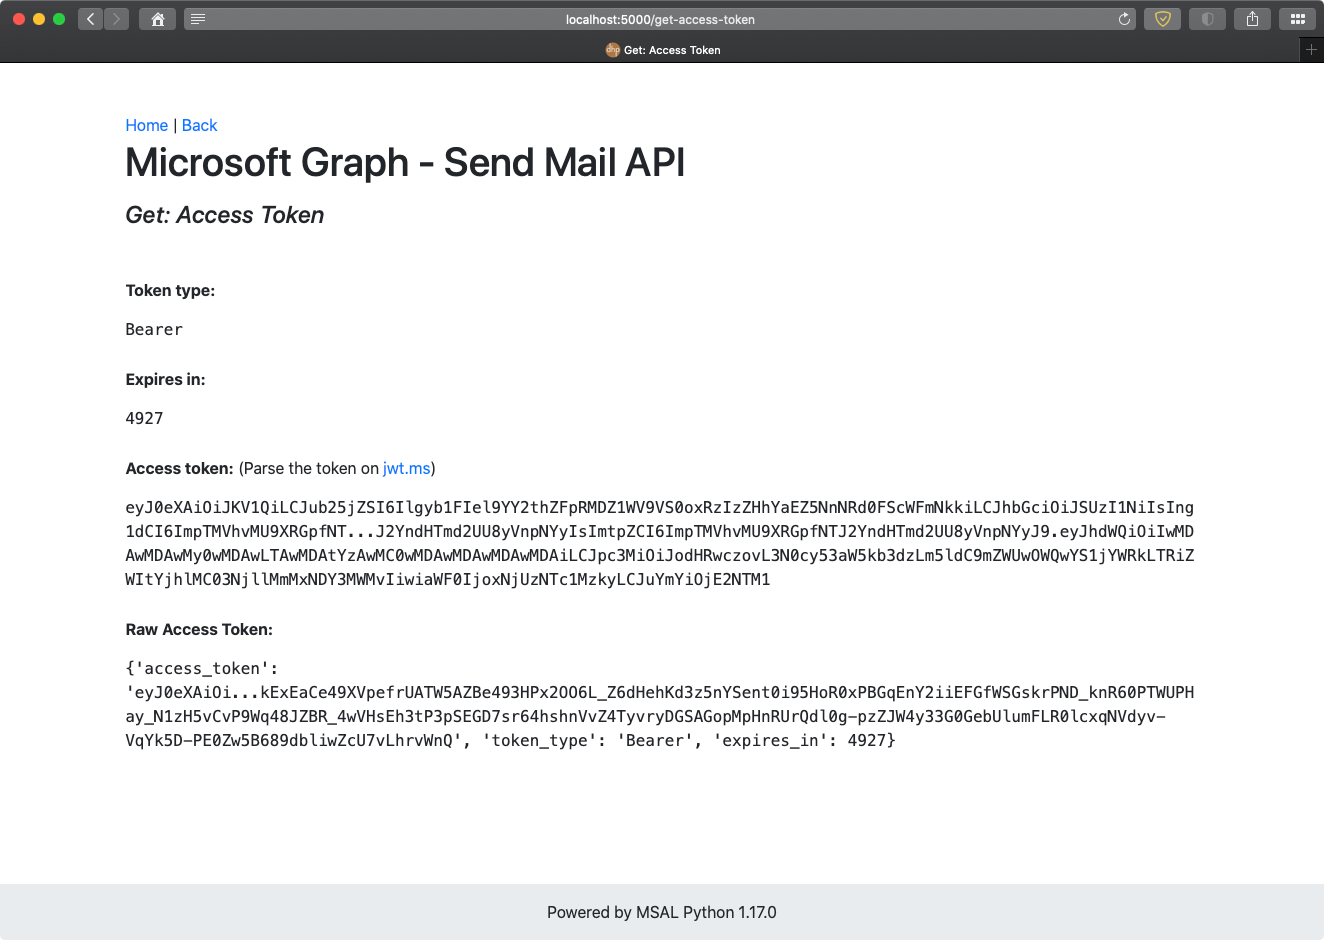This screenshot has width=1324, height=940.
Task: Open the half-shield privacy report icon
Action: tap(1207, 19)
